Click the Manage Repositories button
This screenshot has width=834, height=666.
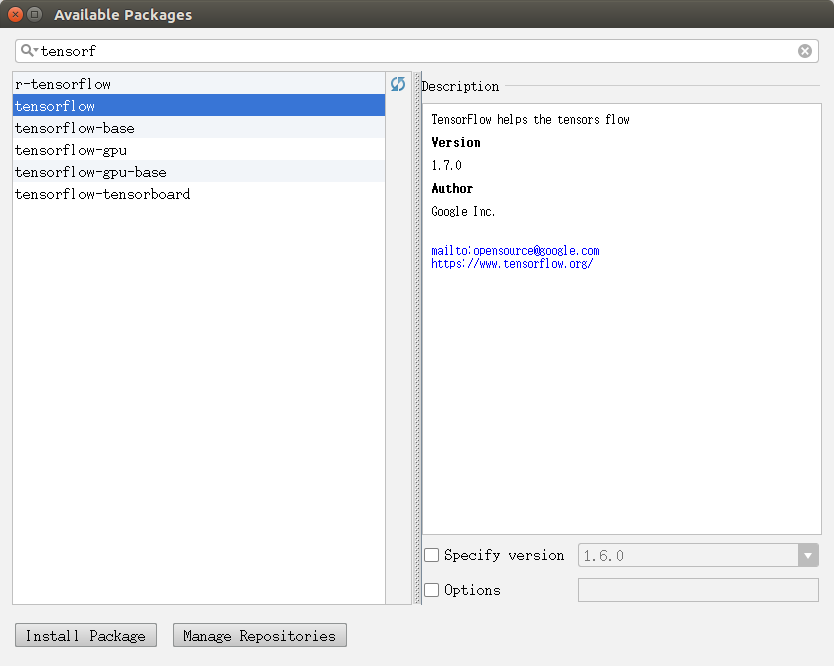pos(260,635)
